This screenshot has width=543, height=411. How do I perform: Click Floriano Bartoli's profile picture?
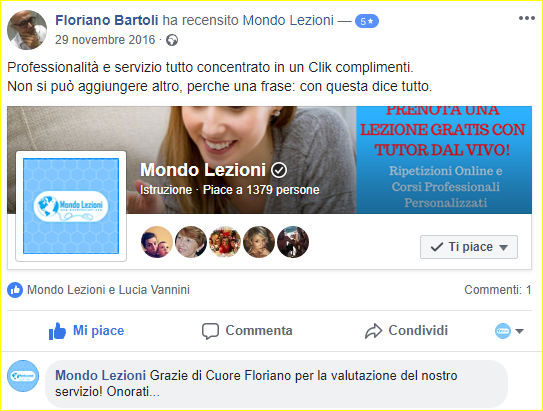coord(27,30)
